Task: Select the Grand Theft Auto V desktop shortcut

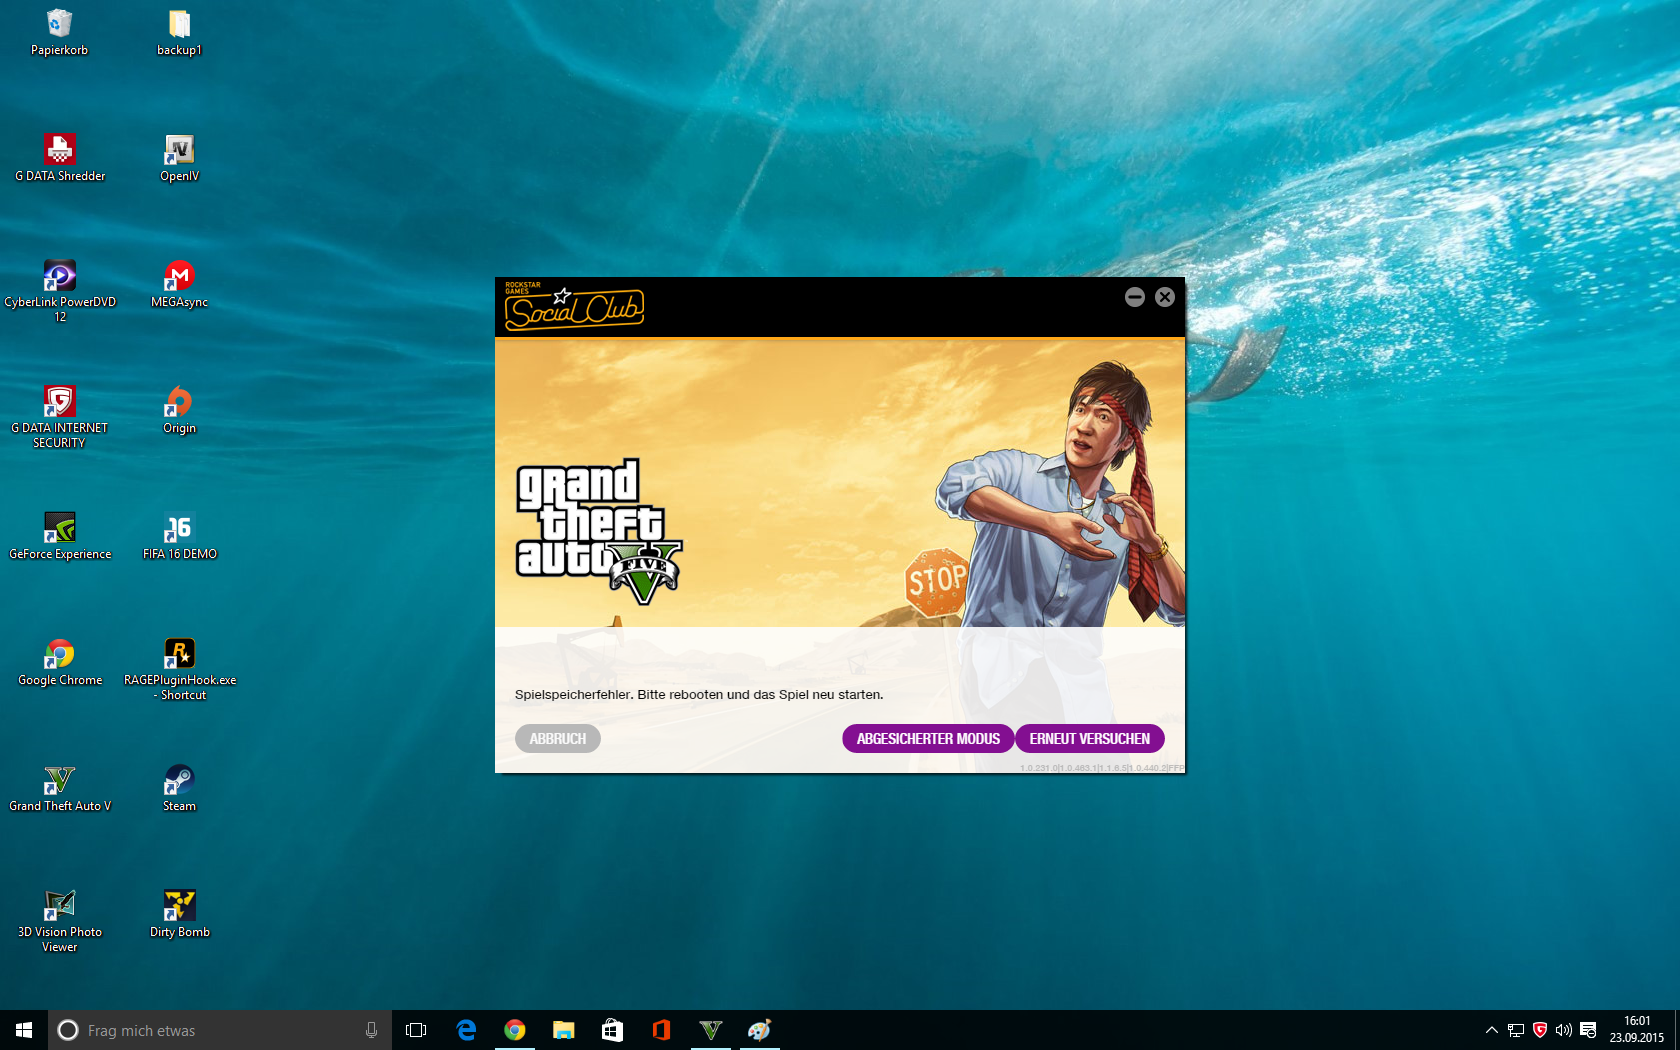Action: (x=60, y=788)
